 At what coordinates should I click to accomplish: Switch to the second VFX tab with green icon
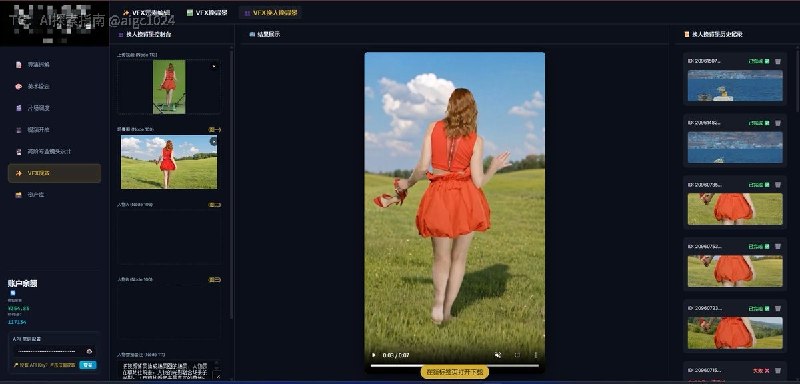tap(207, 13)
